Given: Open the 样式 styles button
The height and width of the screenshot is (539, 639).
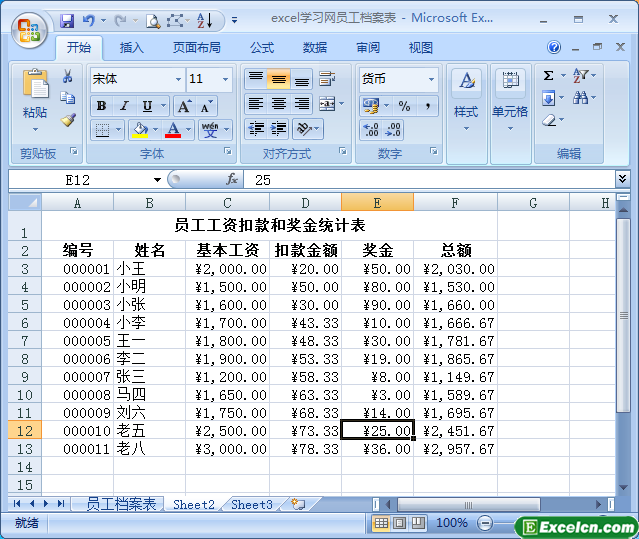Looking at the screenshot, I should point(466,100).
